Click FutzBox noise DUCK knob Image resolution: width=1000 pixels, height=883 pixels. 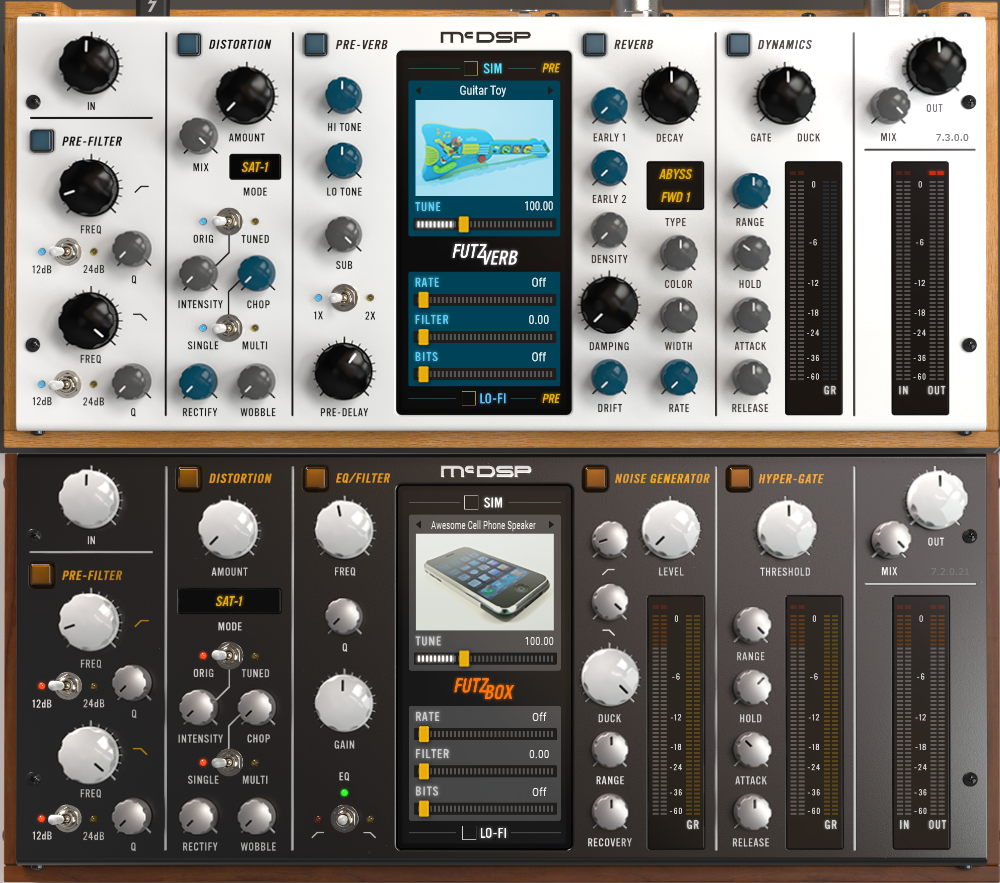[x=610, y=677]
